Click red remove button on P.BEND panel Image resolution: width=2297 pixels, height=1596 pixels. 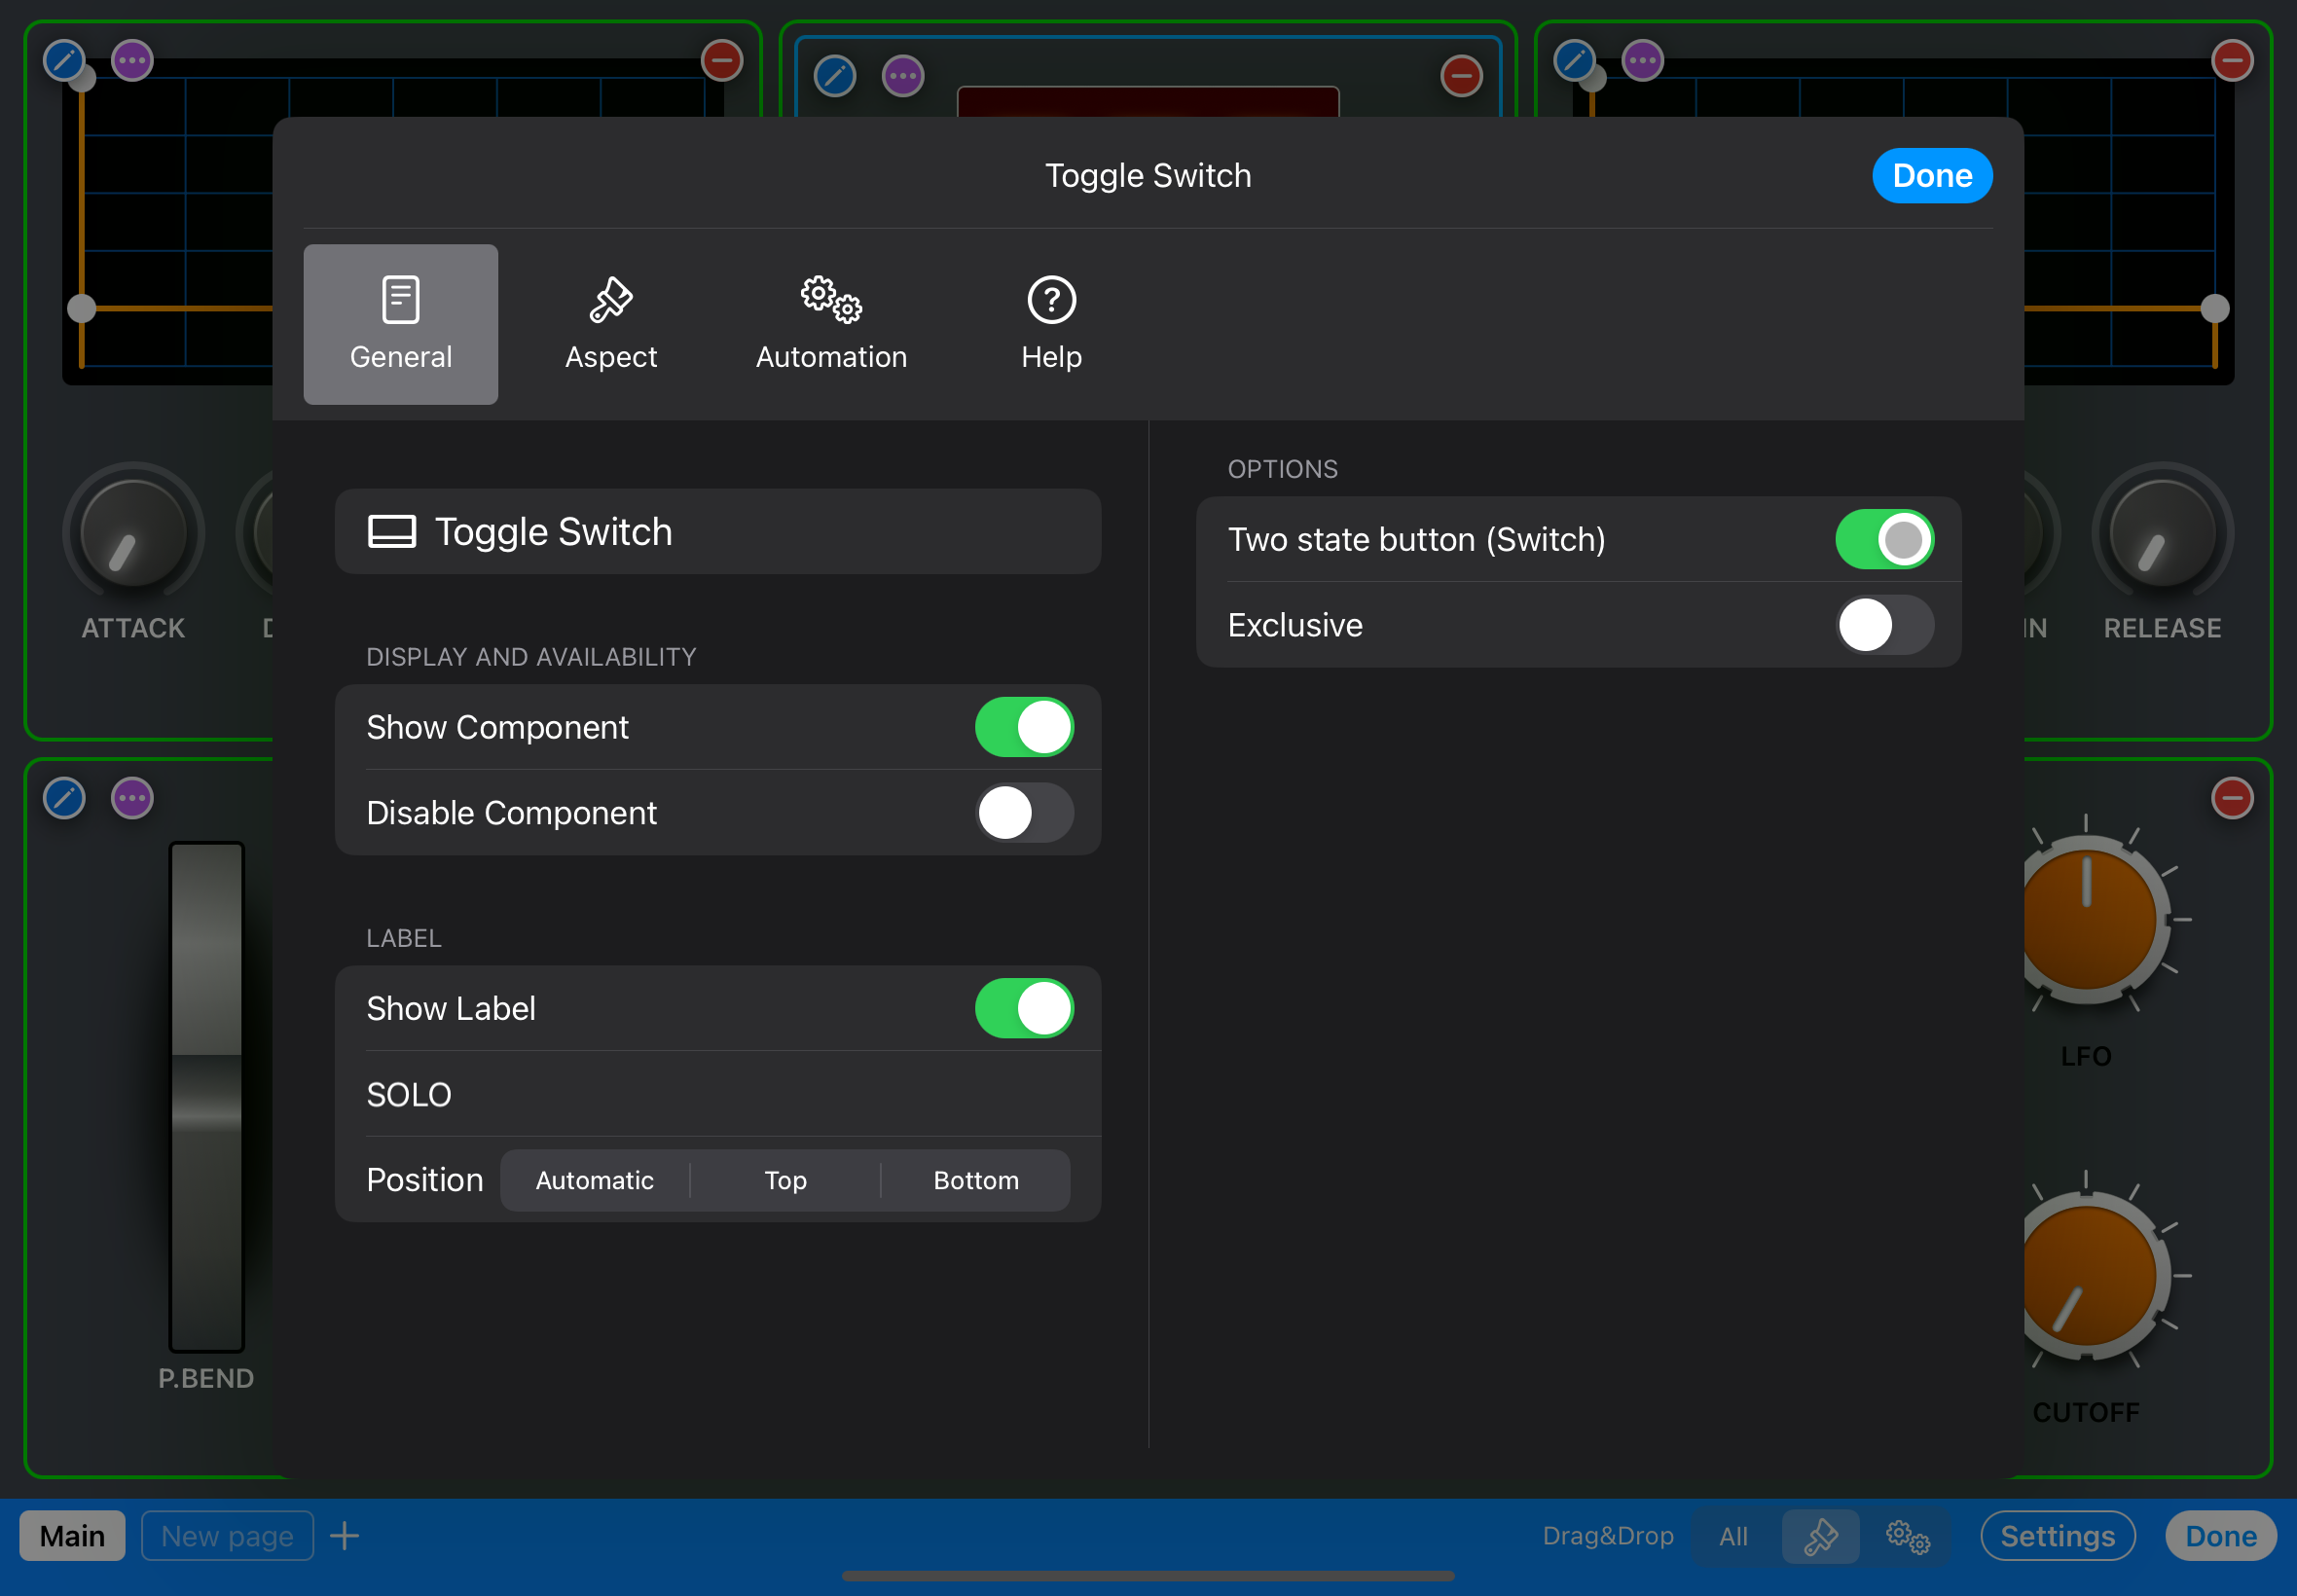[x=2231, y=798]
